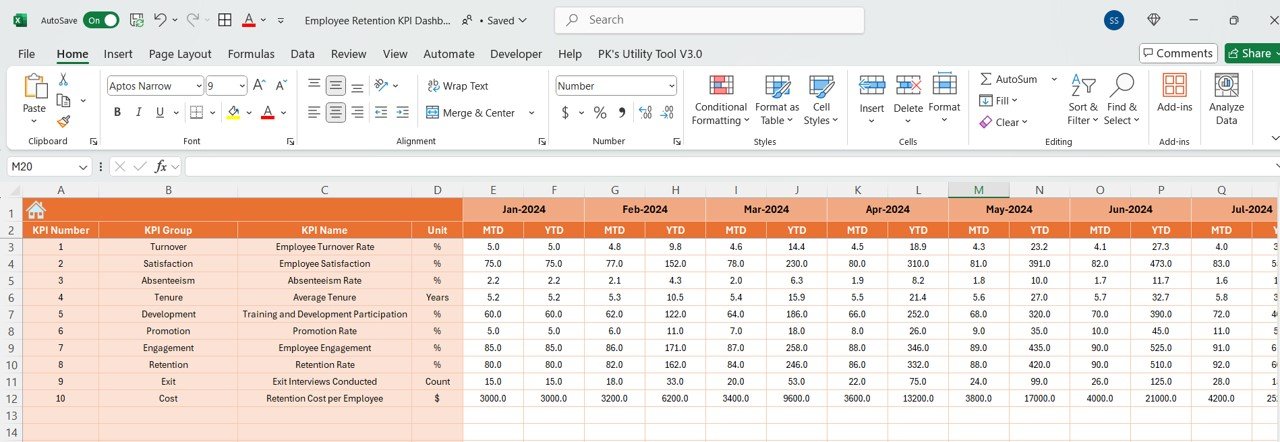Open the Formulas ribbon tab

(x=251, y=54)
